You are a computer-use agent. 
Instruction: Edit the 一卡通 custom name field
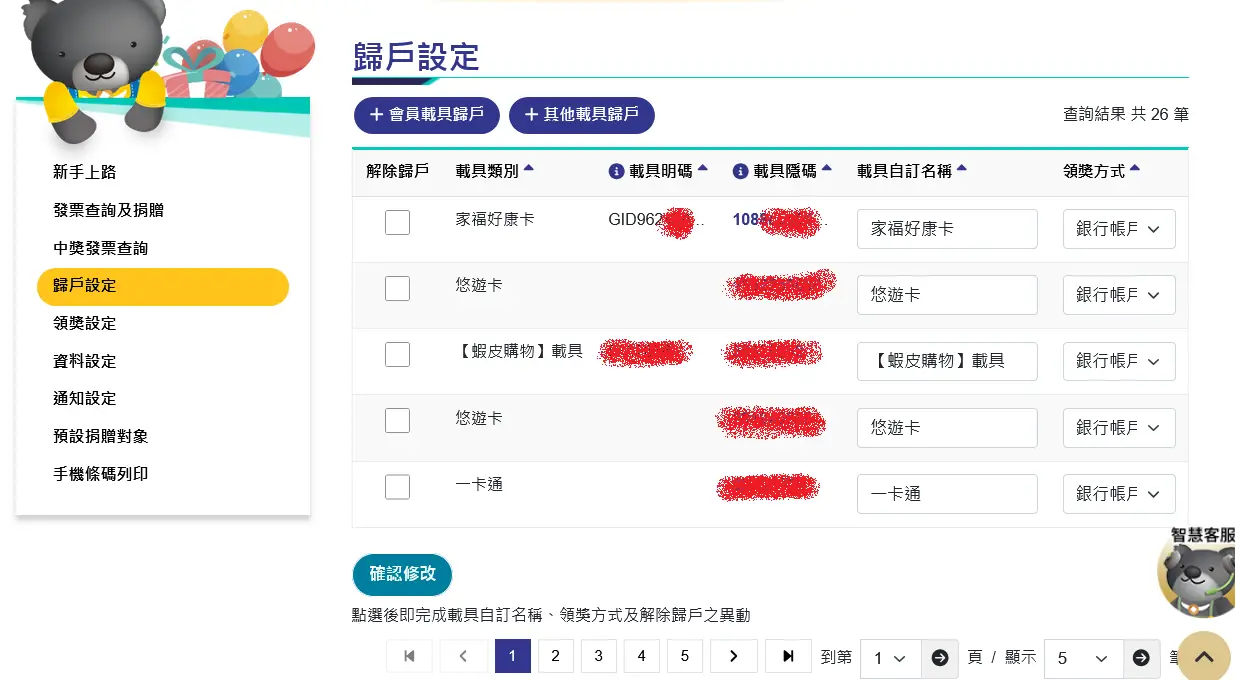click(946, 494)
